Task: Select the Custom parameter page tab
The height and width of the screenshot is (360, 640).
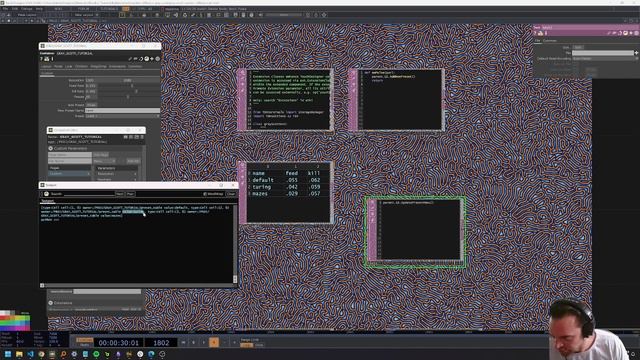Action: [x=47, y=73]
